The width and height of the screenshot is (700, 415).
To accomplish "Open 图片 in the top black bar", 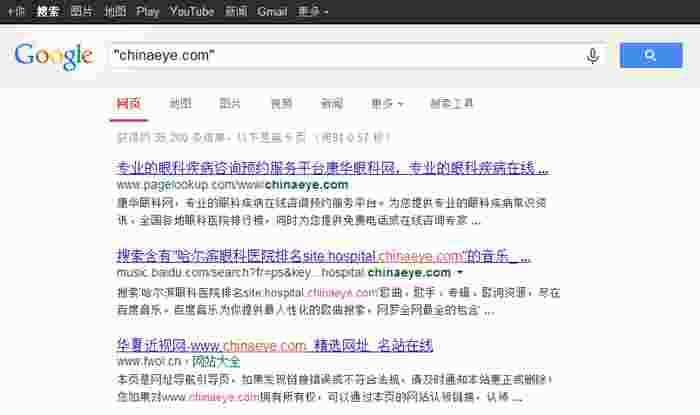I will click(81, 11).
